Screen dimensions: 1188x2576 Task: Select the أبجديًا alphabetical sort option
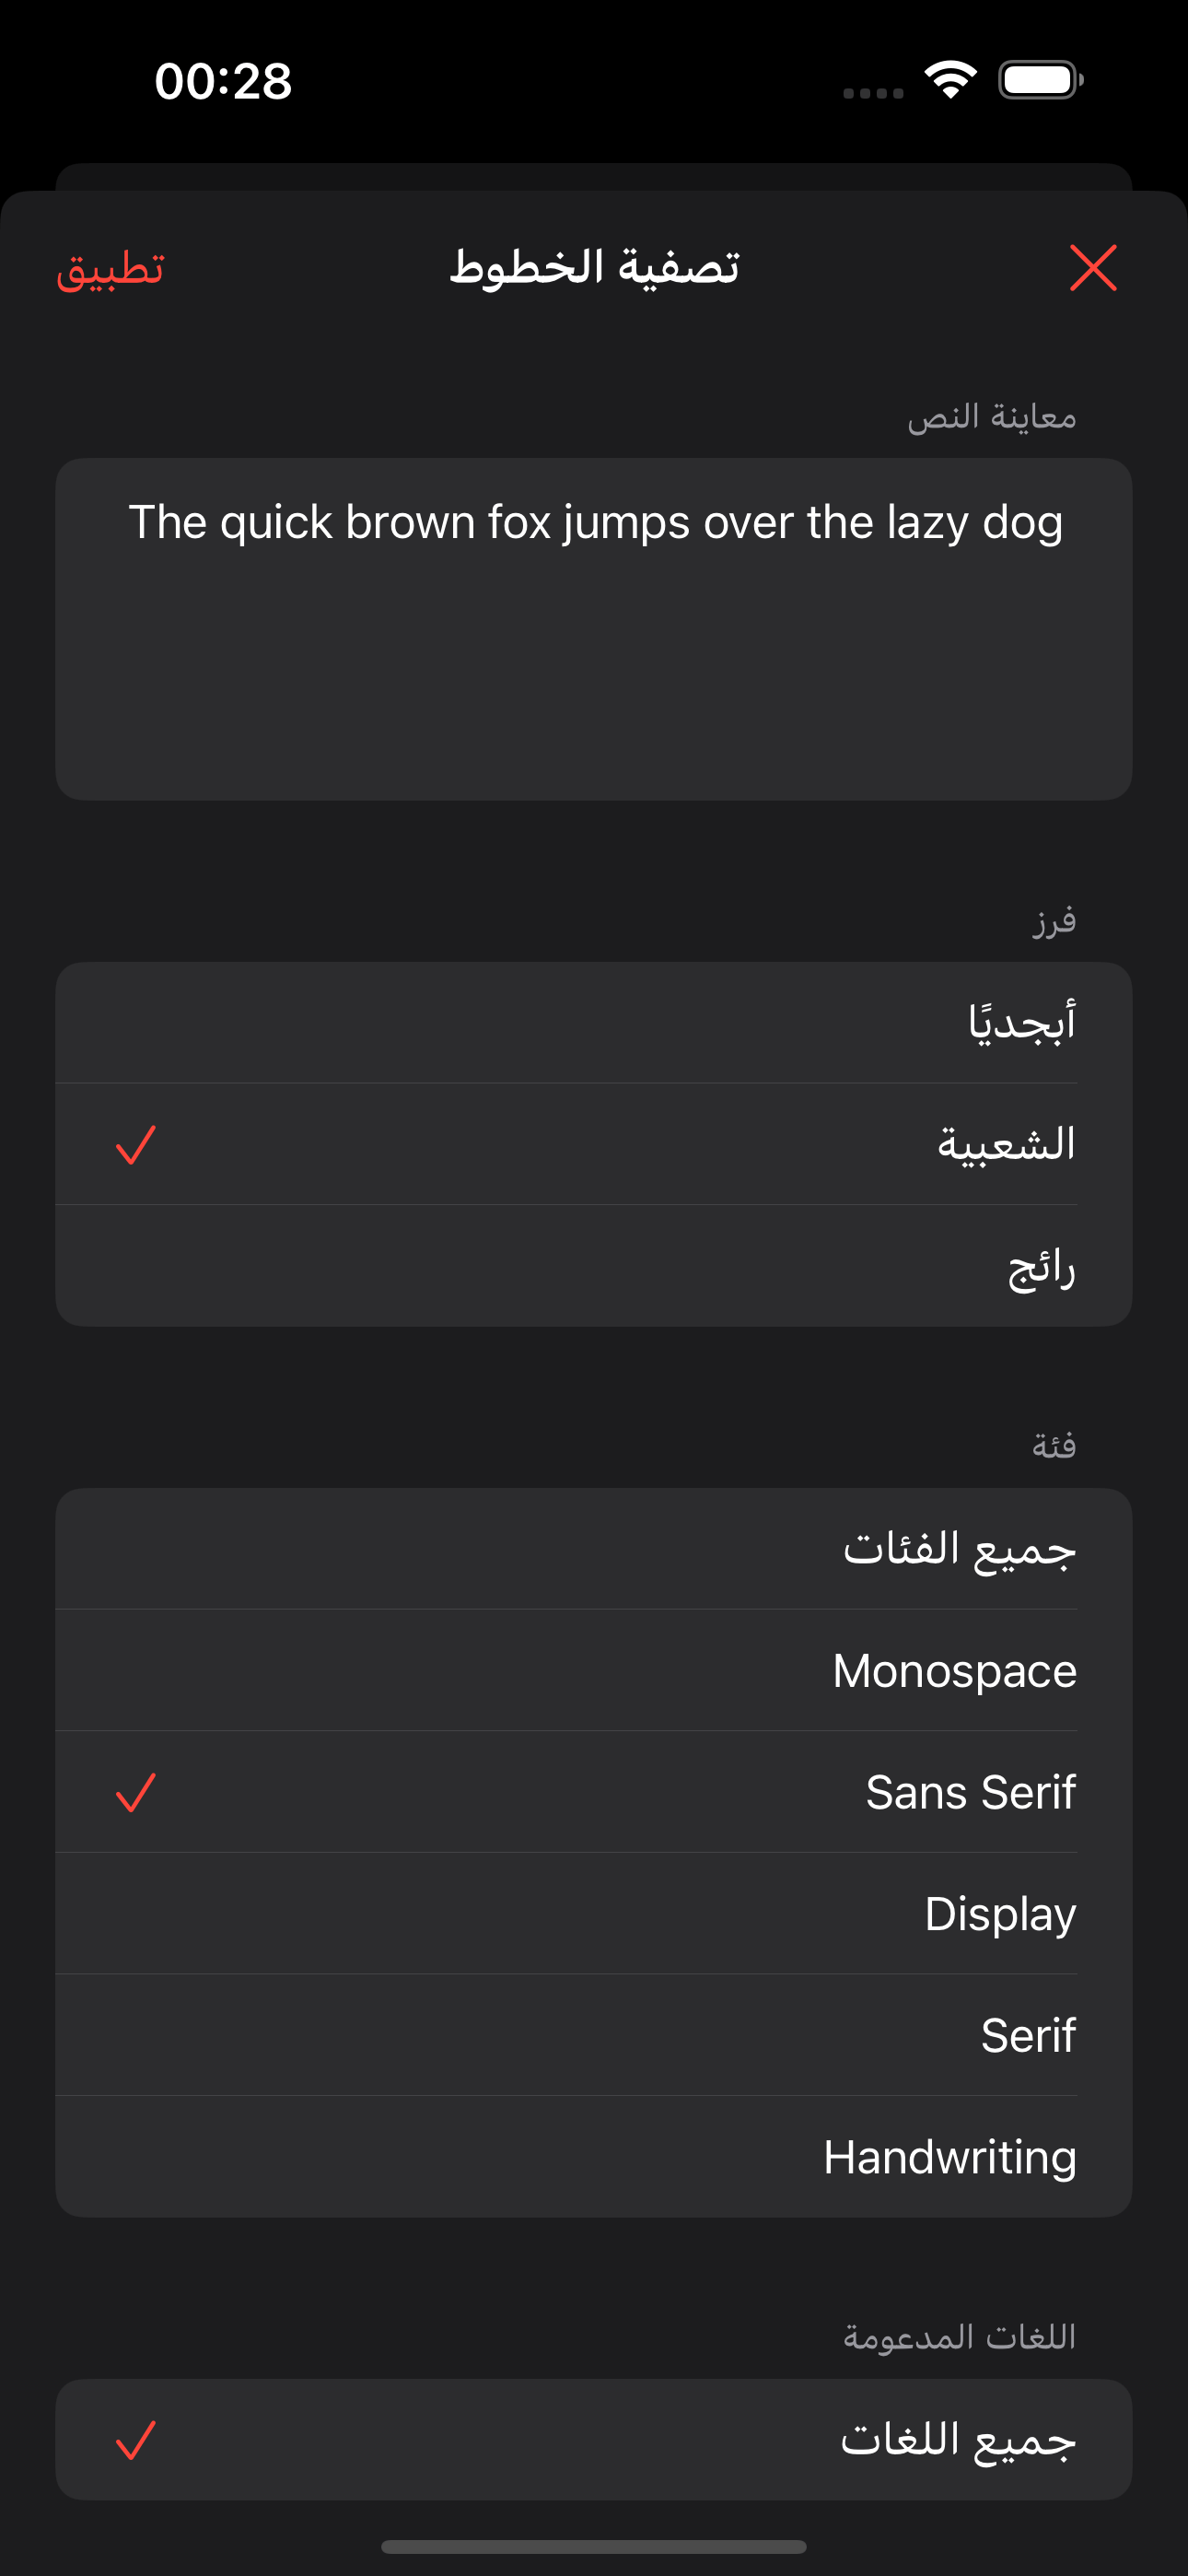click(x=594, y=1022)
